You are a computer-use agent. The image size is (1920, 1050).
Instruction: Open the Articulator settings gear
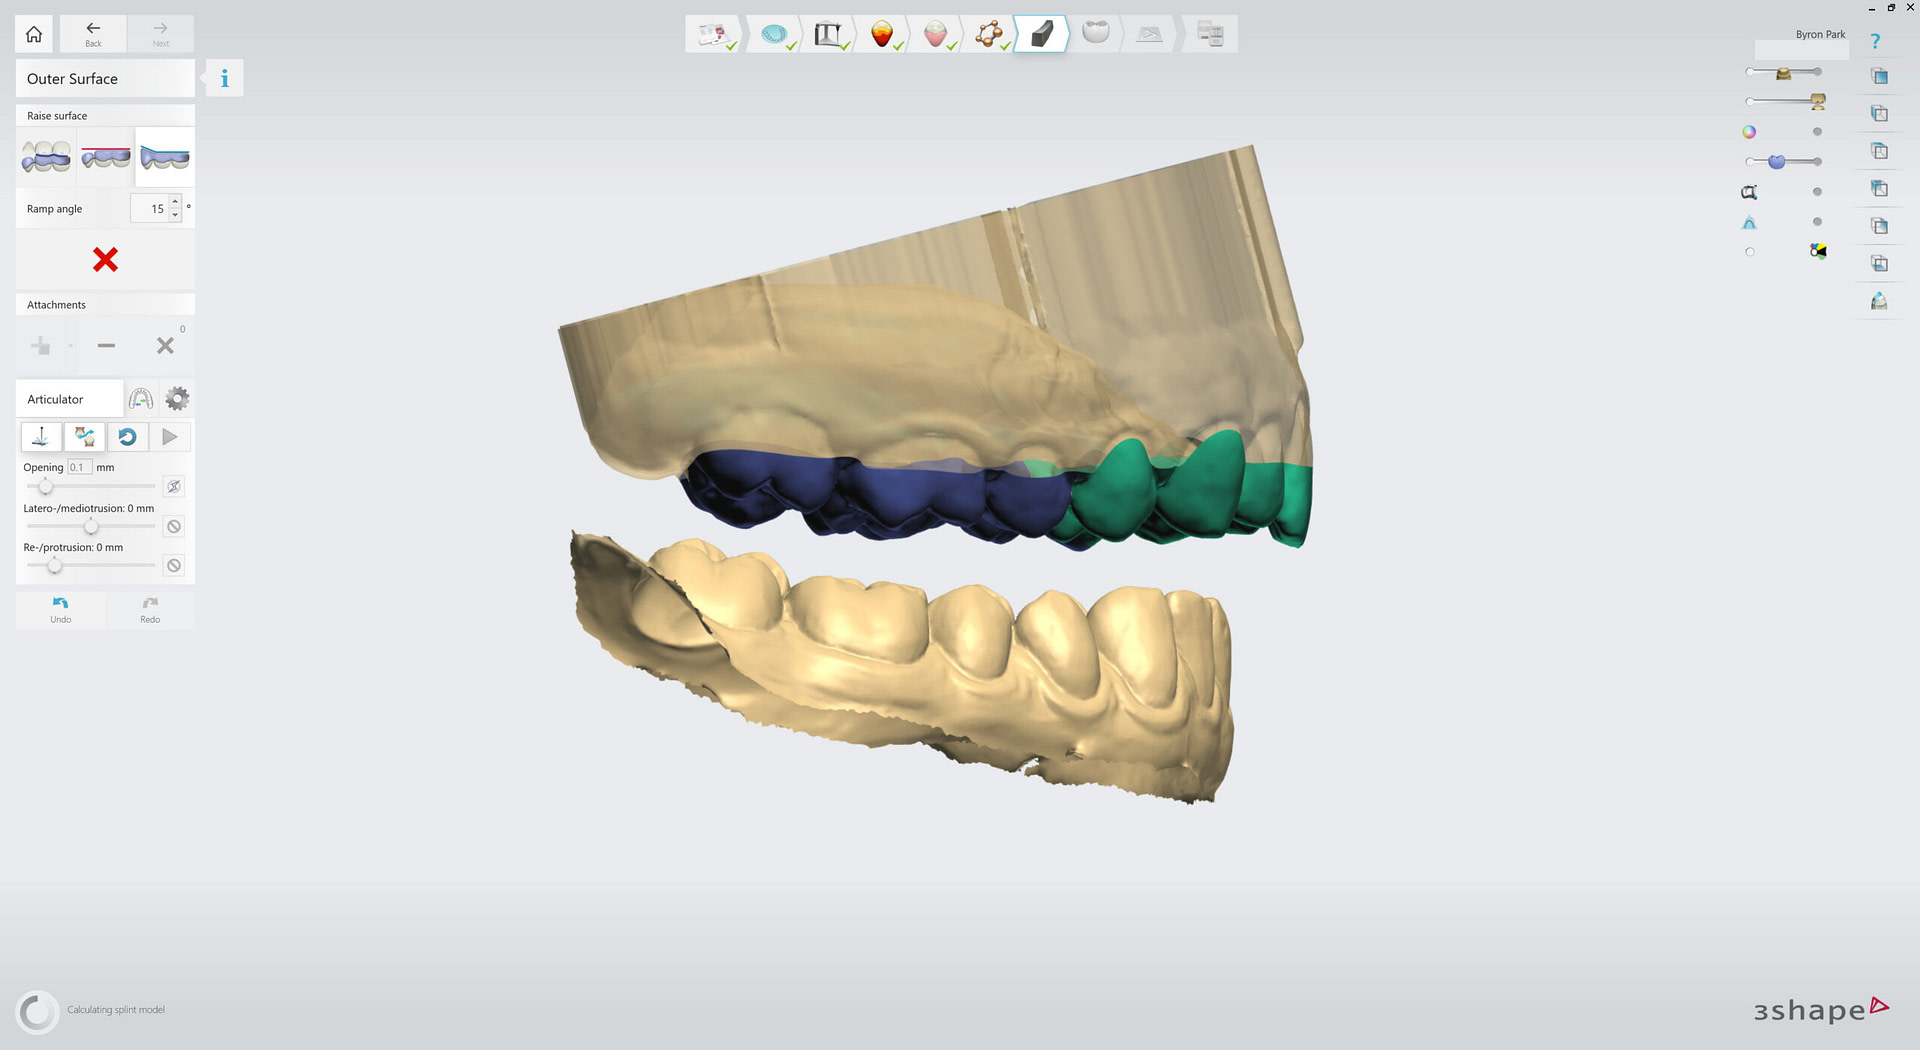[177, 398]
